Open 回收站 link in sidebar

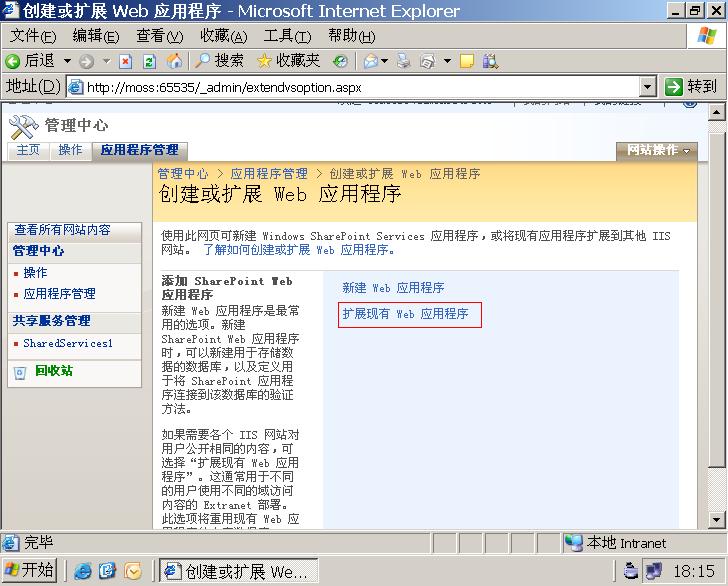(x=54, y=371)
